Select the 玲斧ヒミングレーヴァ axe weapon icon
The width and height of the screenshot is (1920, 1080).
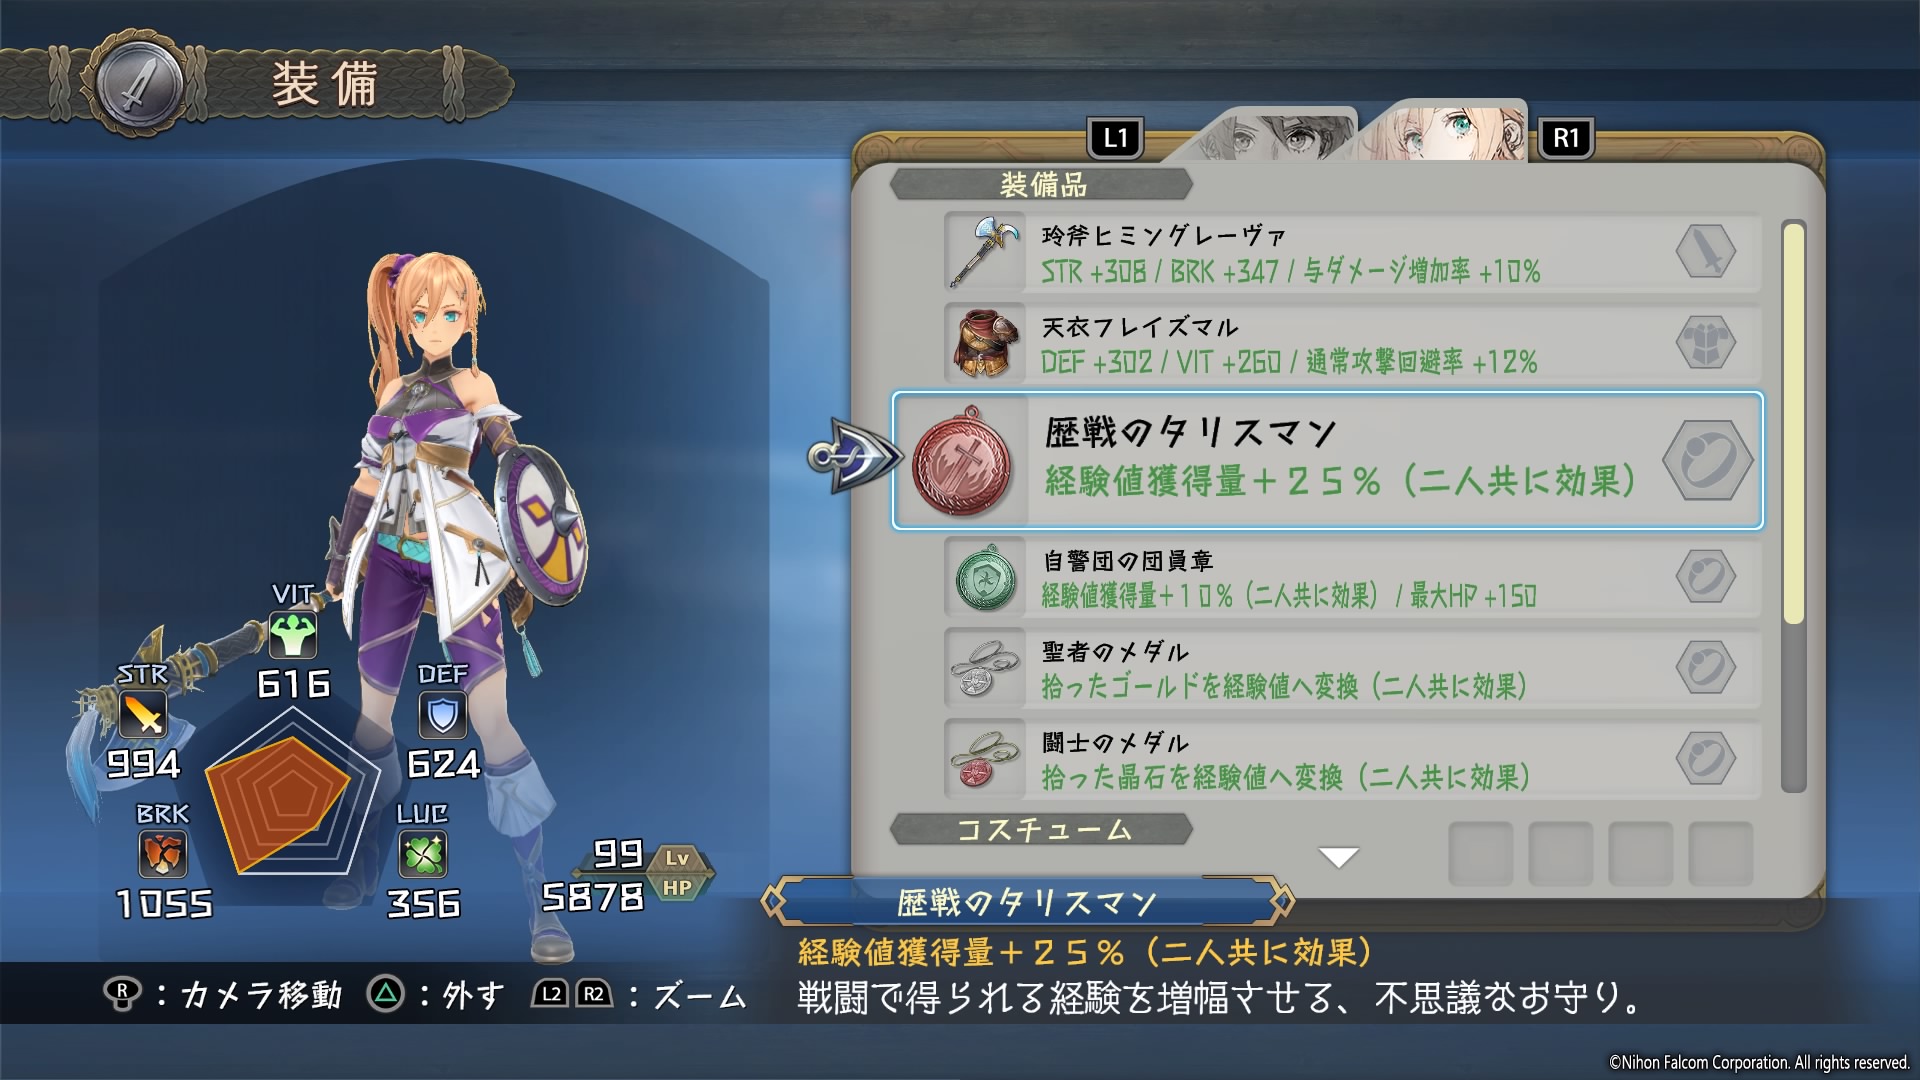985,251
